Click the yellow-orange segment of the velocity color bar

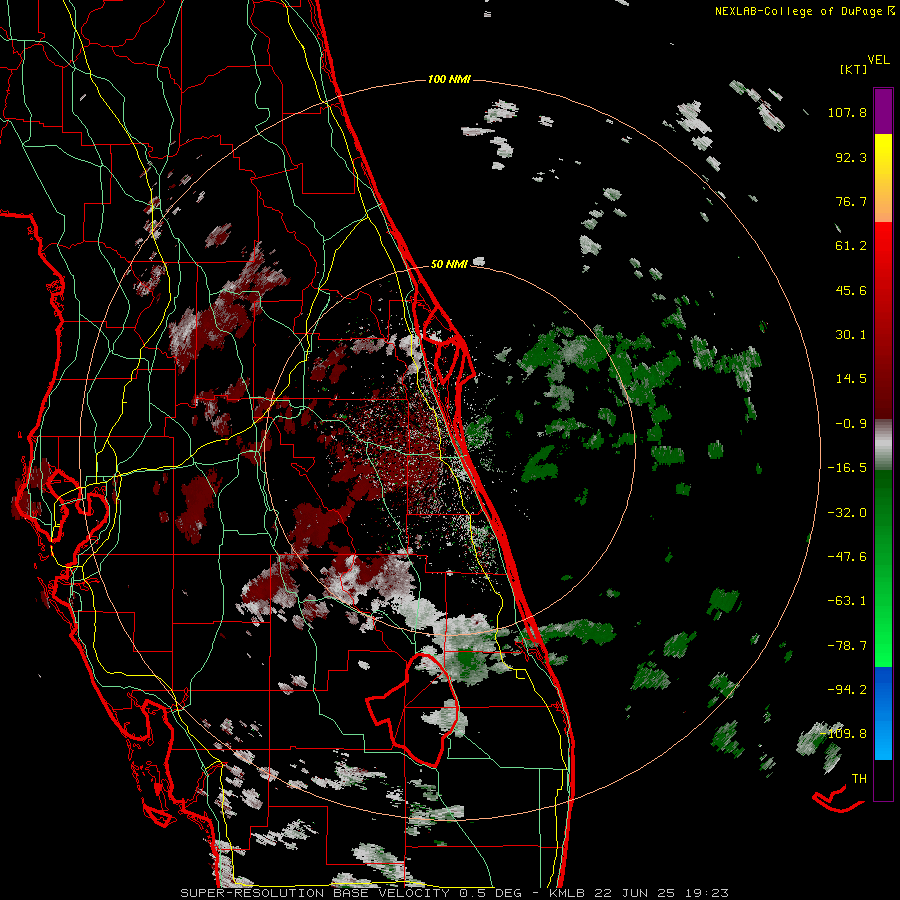pos(883,178)
